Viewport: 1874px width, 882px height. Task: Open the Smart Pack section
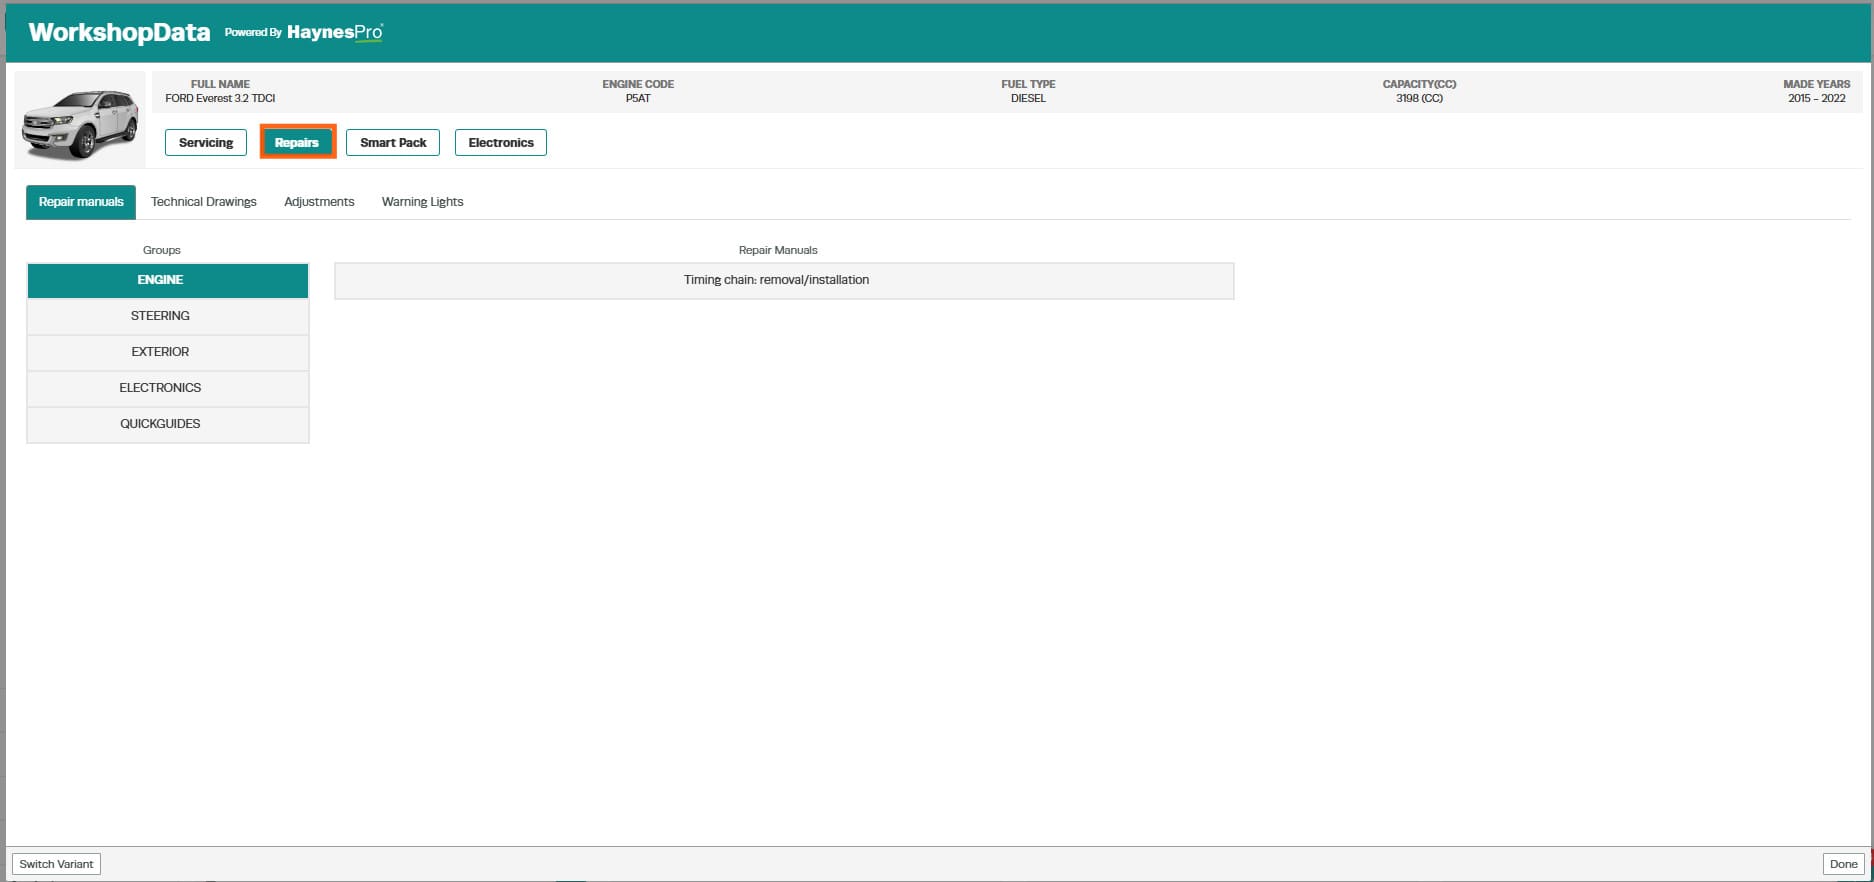[x=393, y=143]
